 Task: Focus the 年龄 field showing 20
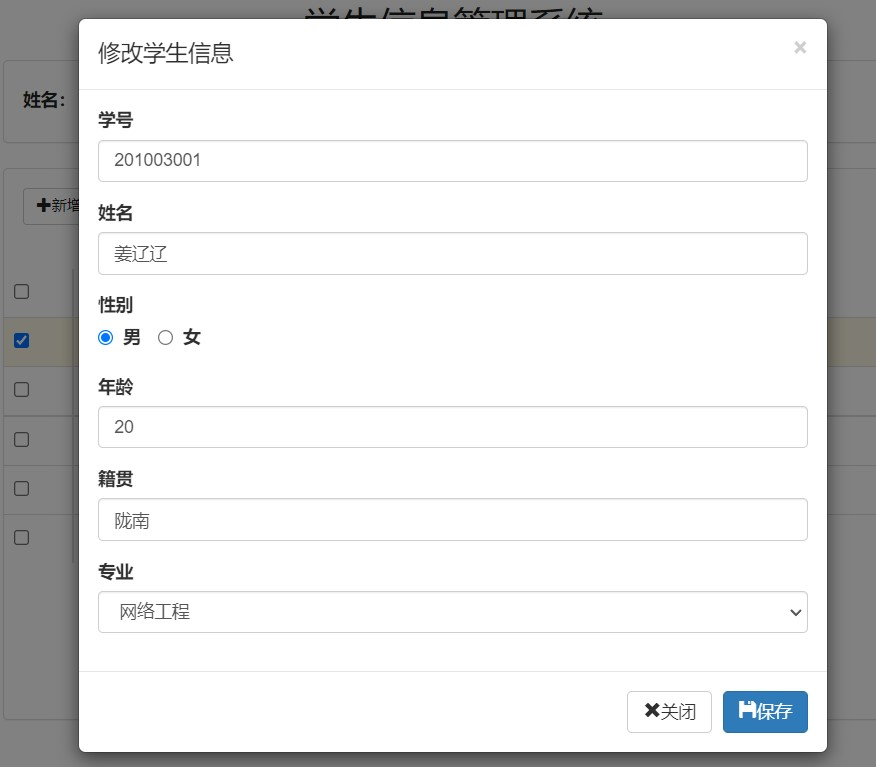(452, 427)
